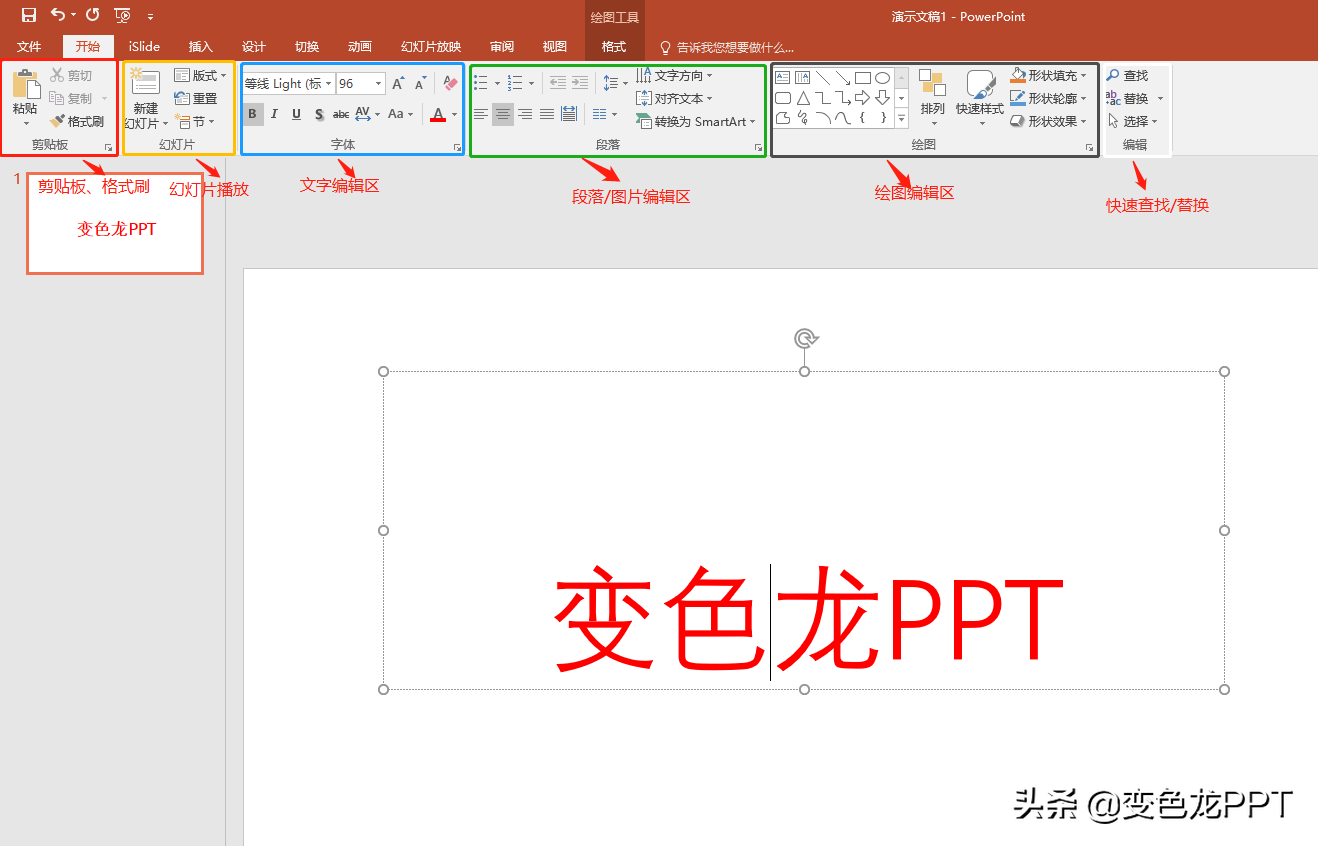This screenshot has height=846, width=1318.
Task: Undo the last action
Action: [x=58, y=15]
